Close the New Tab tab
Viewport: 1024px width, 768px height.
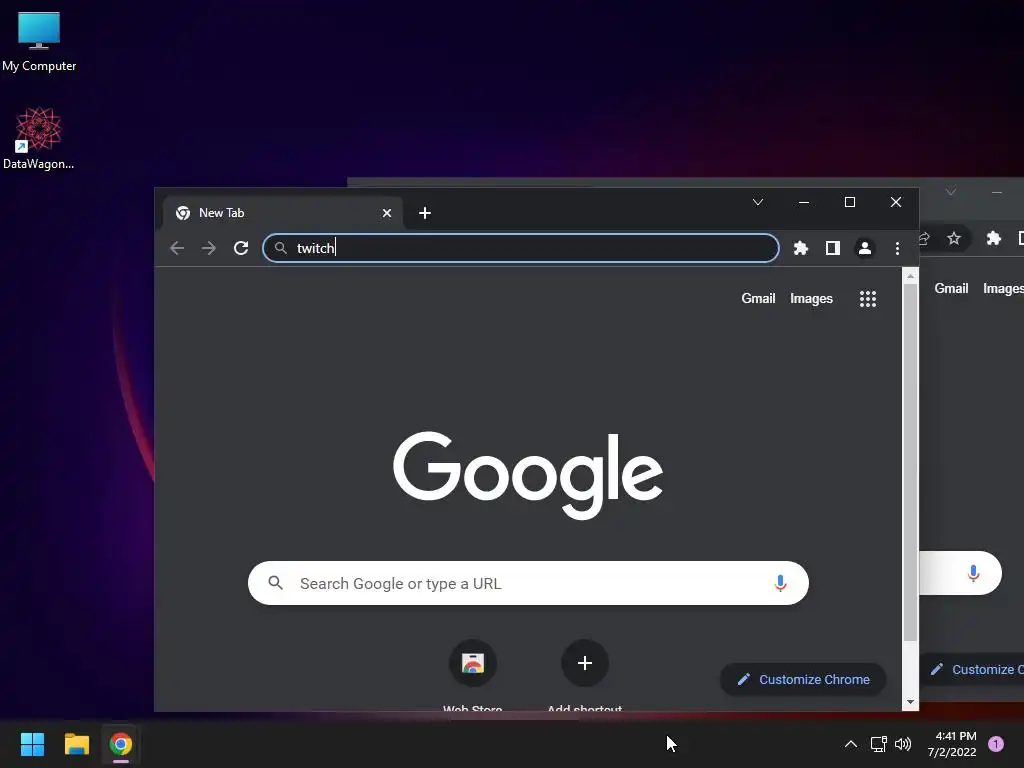point(387,213)
